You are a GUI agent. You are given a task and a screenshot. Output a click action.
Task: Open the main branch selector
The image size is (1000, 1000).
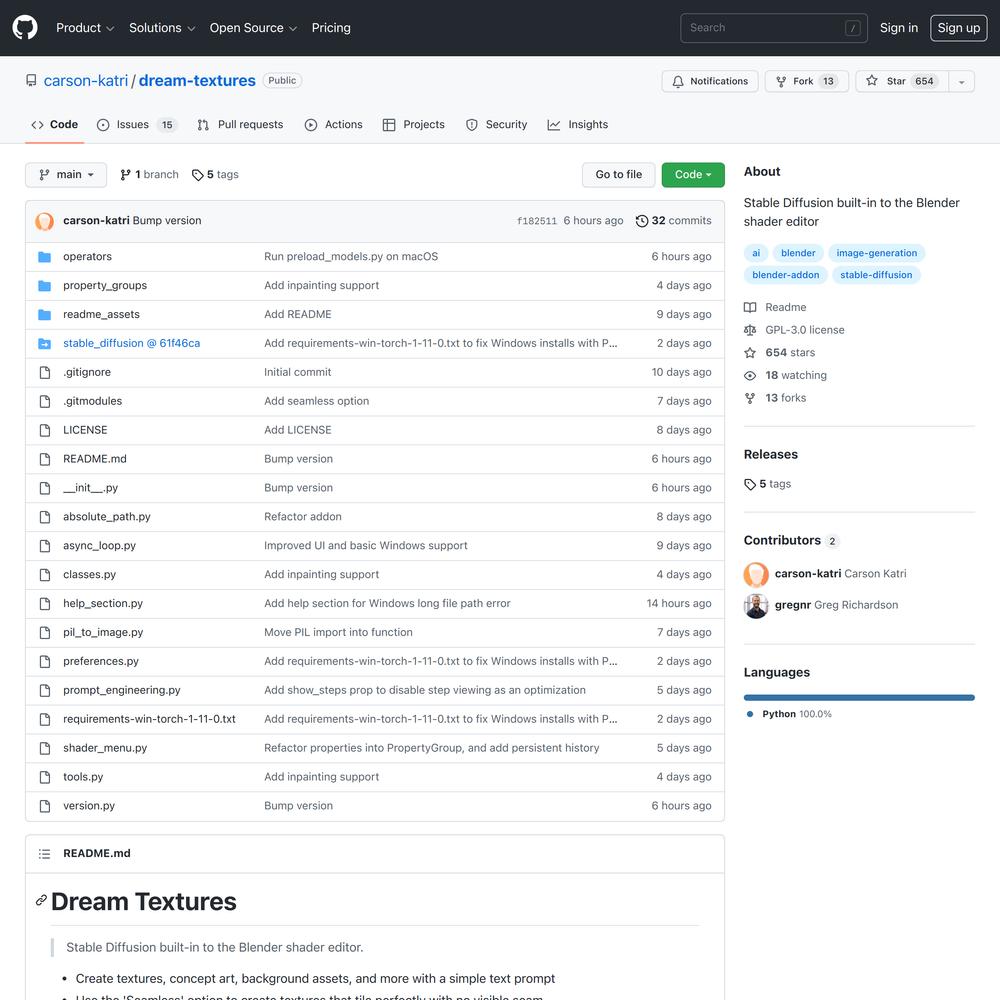(x=66, y=175)
